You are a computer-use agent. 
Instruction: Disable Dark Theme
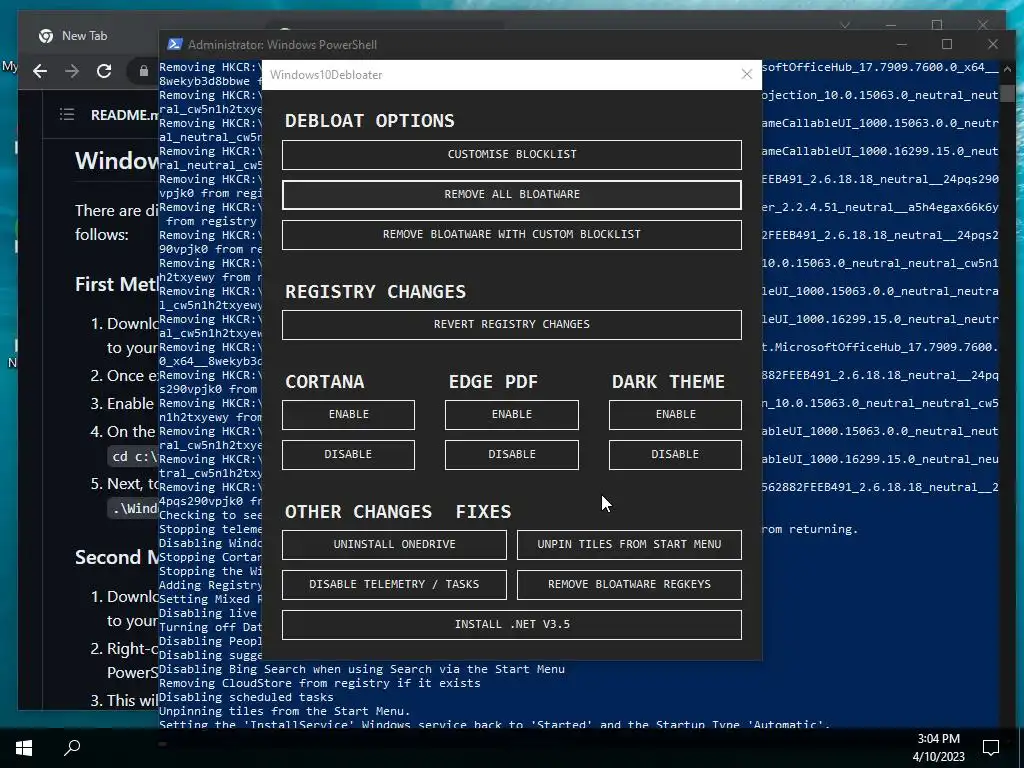pyautogui.click(x=675, y=455)
